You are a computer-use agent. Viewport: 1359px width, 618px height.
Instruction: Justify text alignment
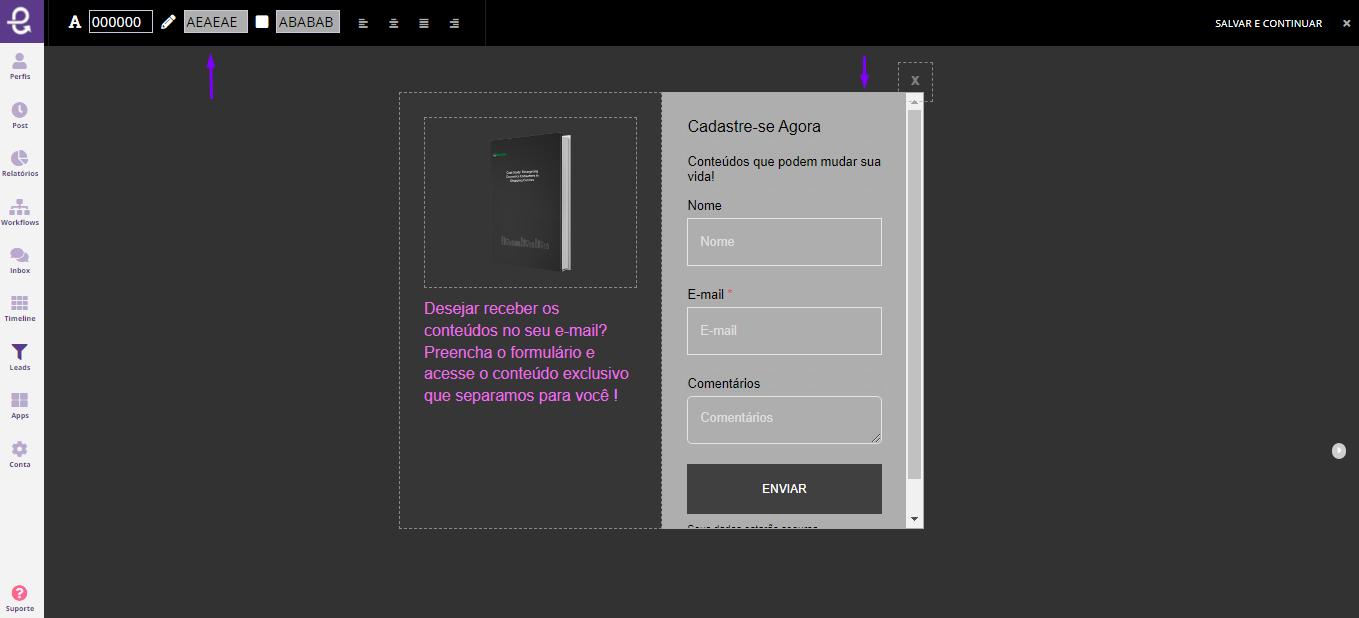(424, 23)
